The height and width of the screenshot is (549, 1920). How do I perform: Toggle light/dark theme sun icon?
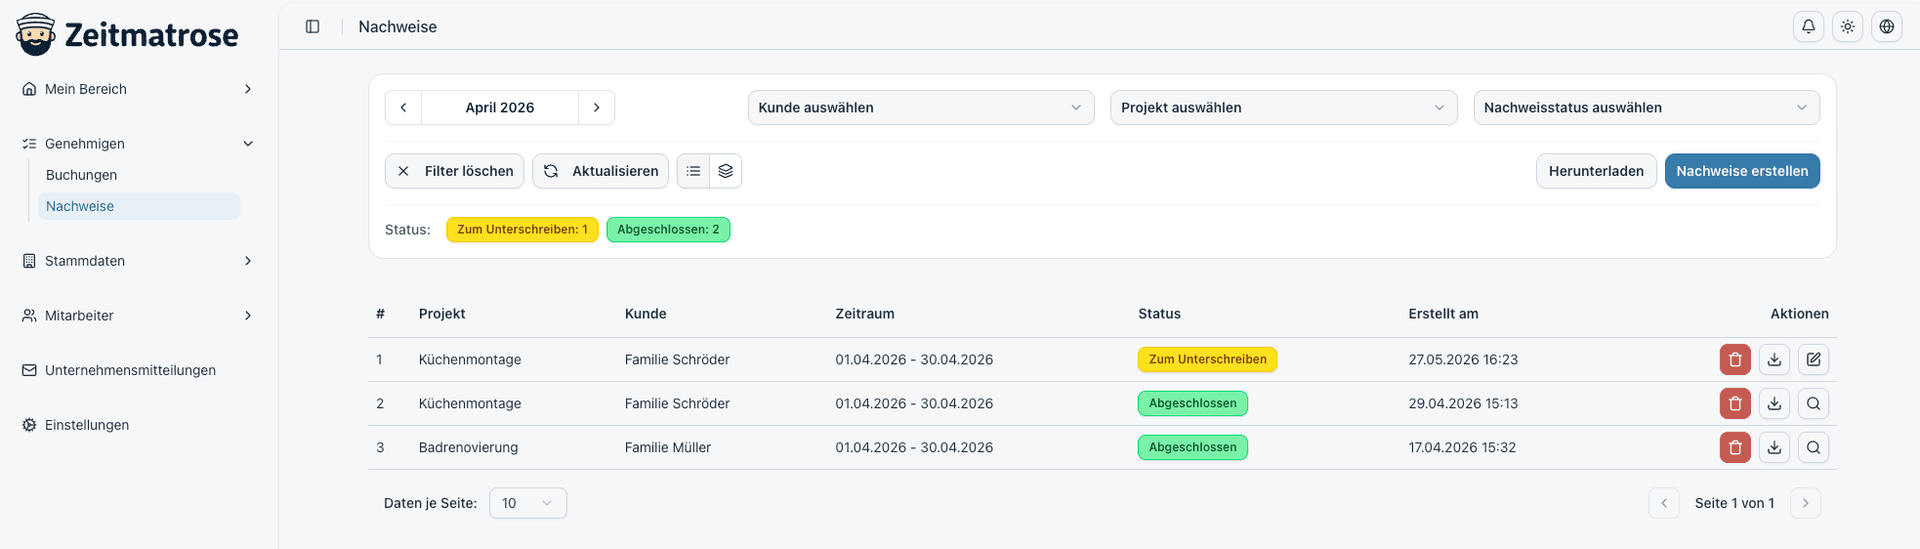coord(1847,27)
